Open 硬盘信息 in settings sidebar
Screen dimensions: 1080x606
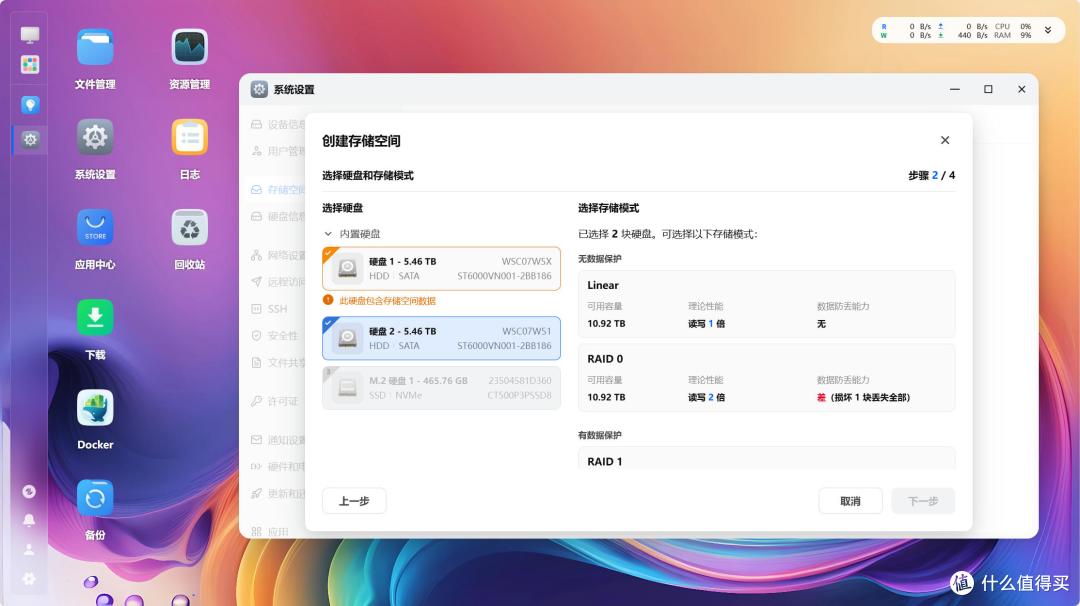[277, 216]
